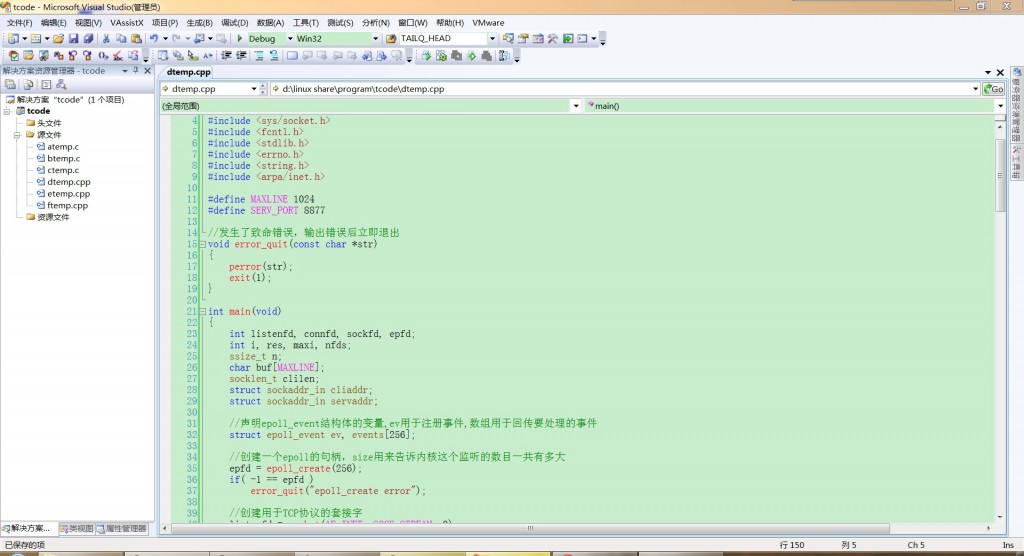Open the main() members dropdown

point(1000,106)
